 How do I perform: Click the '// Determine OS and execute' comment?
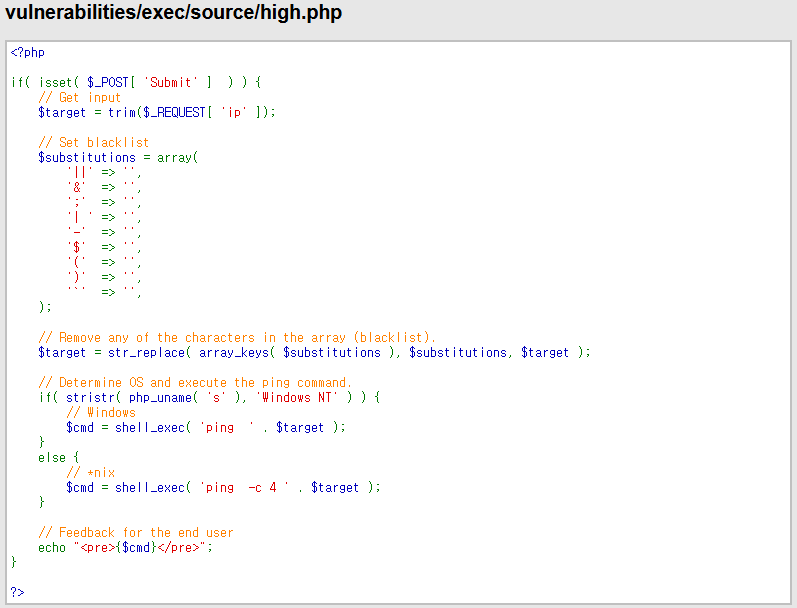click(195, 383)
